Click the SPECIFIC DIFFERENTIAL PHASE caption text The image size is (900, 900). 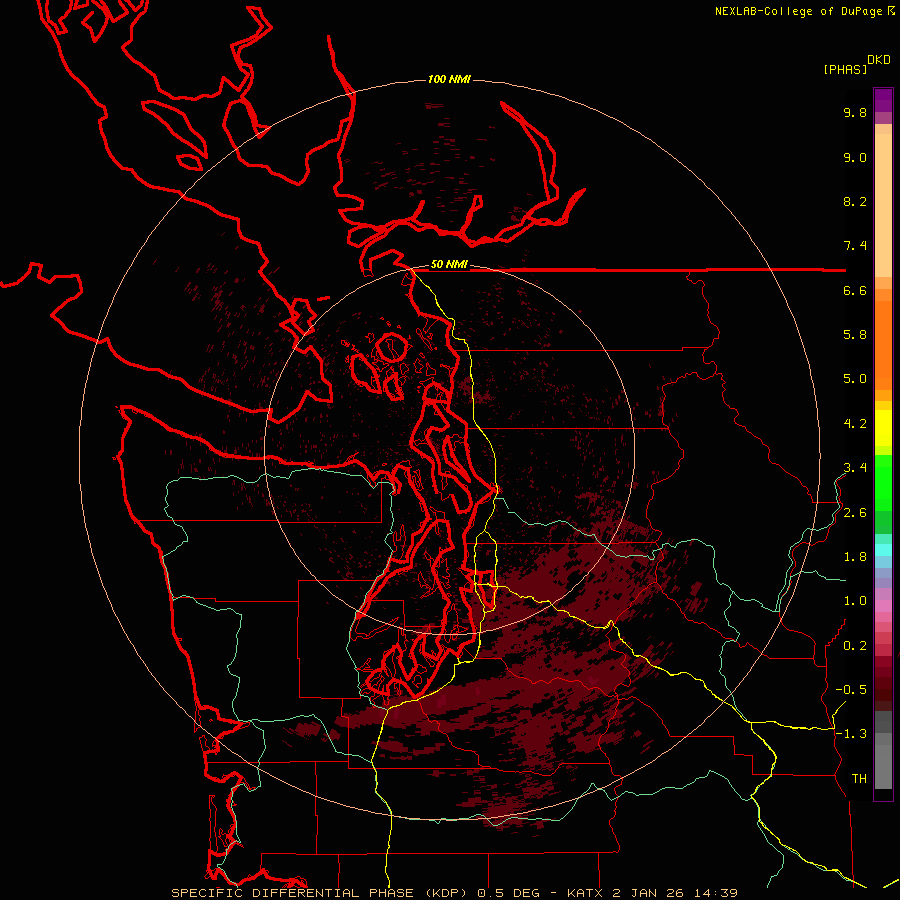292,893
